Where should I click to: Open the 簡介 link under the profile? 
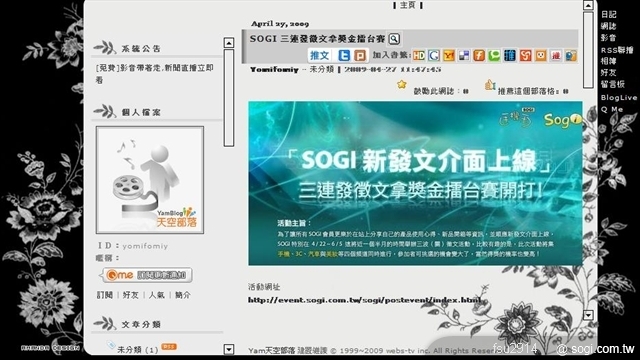[182, 295]
